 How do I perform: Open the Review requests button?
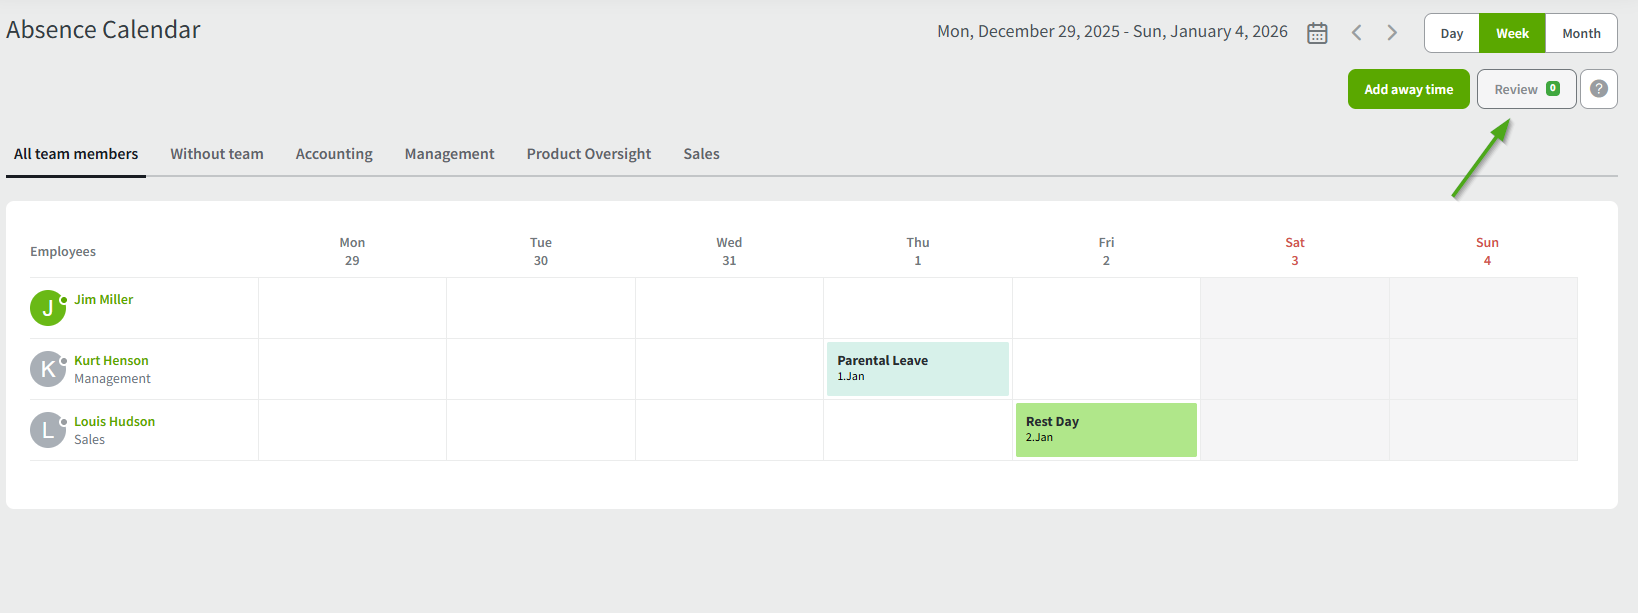1526,89
